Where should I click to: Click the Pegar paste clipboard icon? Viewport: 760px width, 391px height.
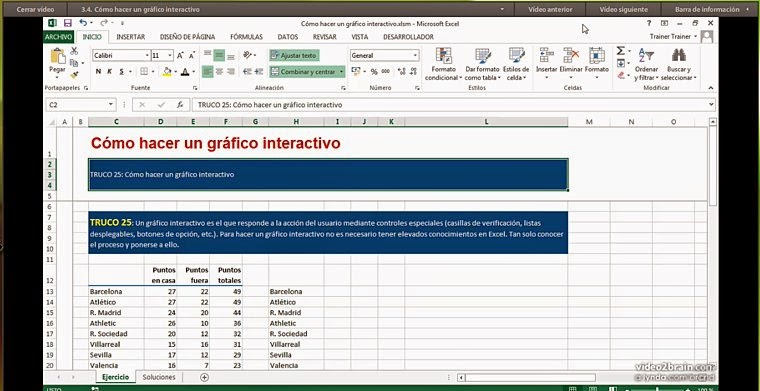tap(58, 56)
